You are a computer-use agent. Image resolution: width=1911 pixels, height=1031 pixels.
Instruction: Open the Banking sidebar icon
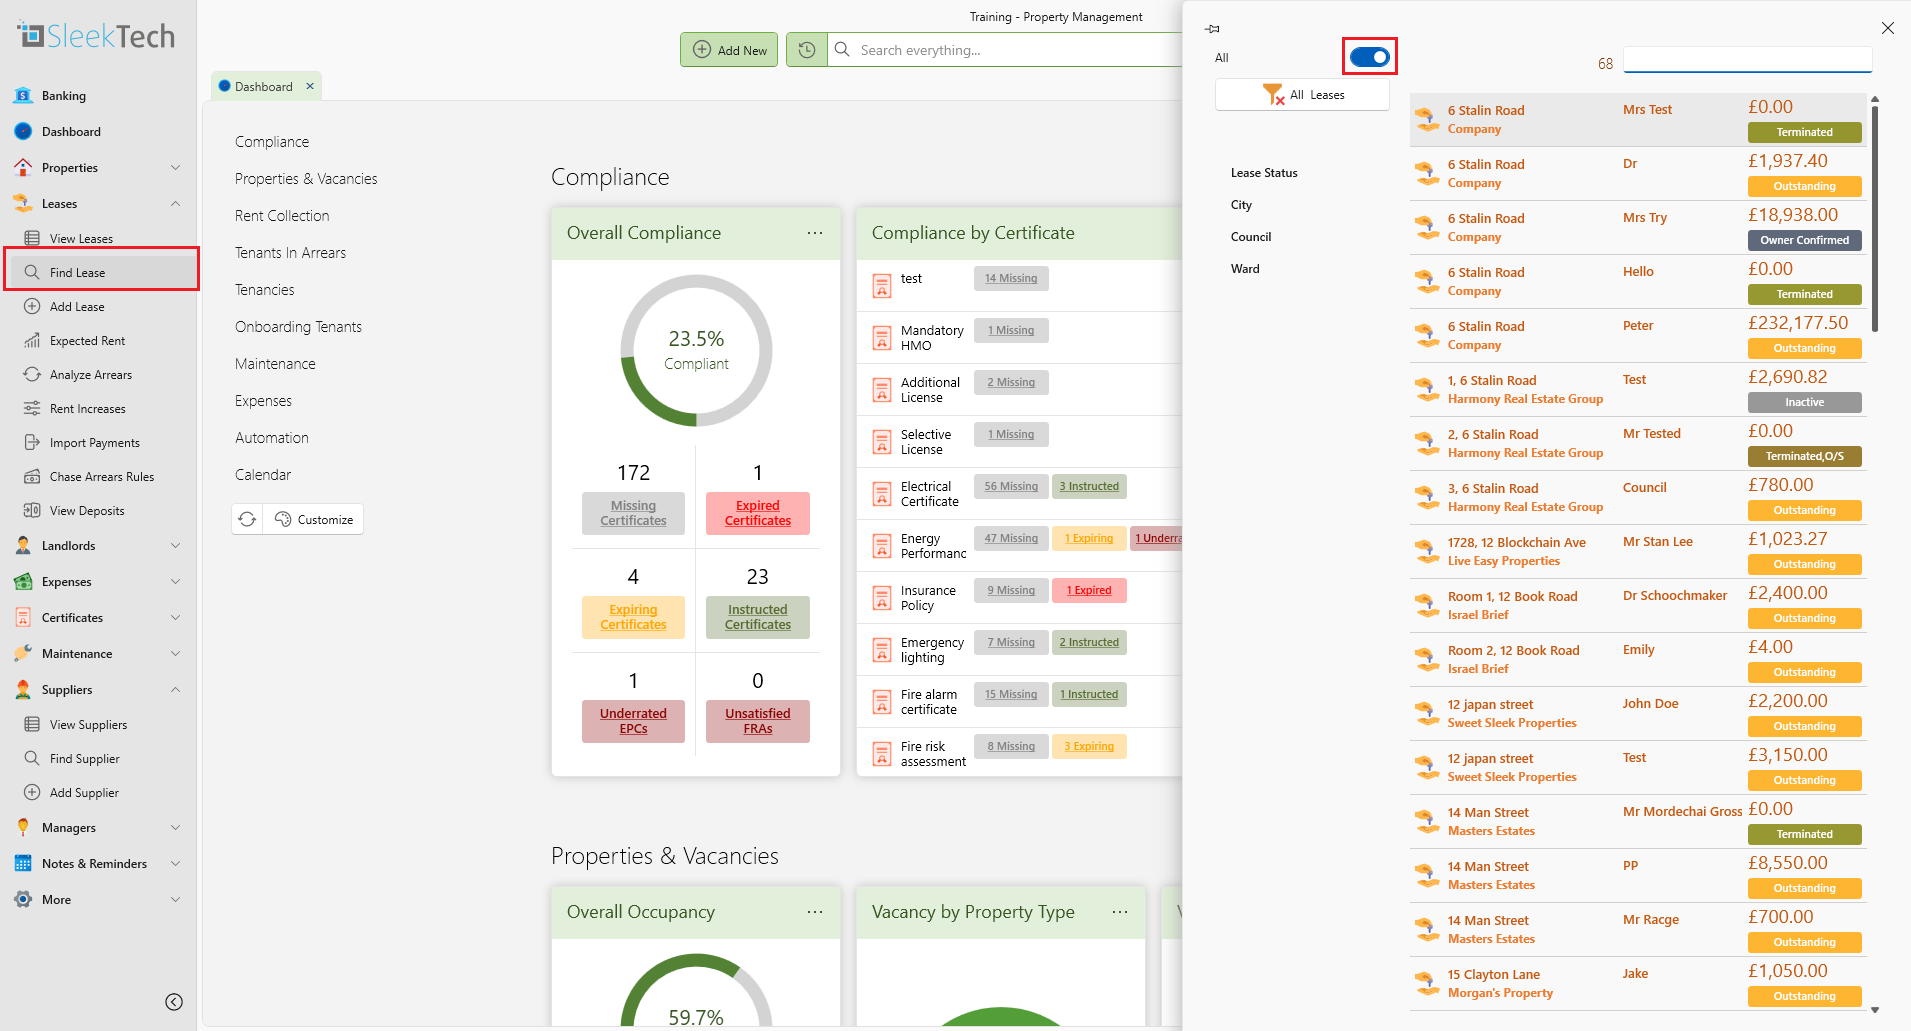coord(23,96)
